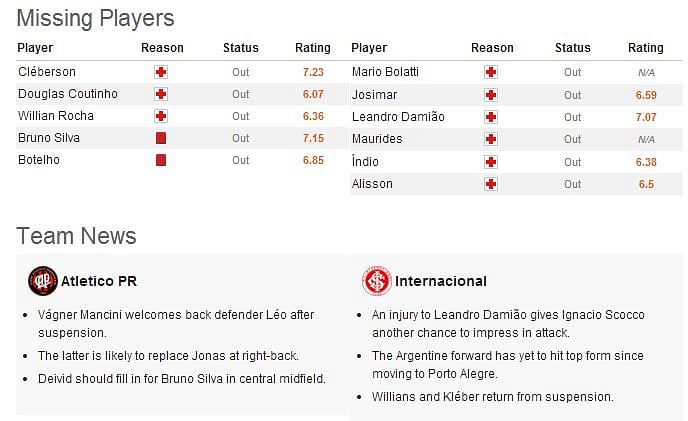This screenshot has height=421, width=688.
Task: Click the Atletico PR team heading
Action: [99, 281]
